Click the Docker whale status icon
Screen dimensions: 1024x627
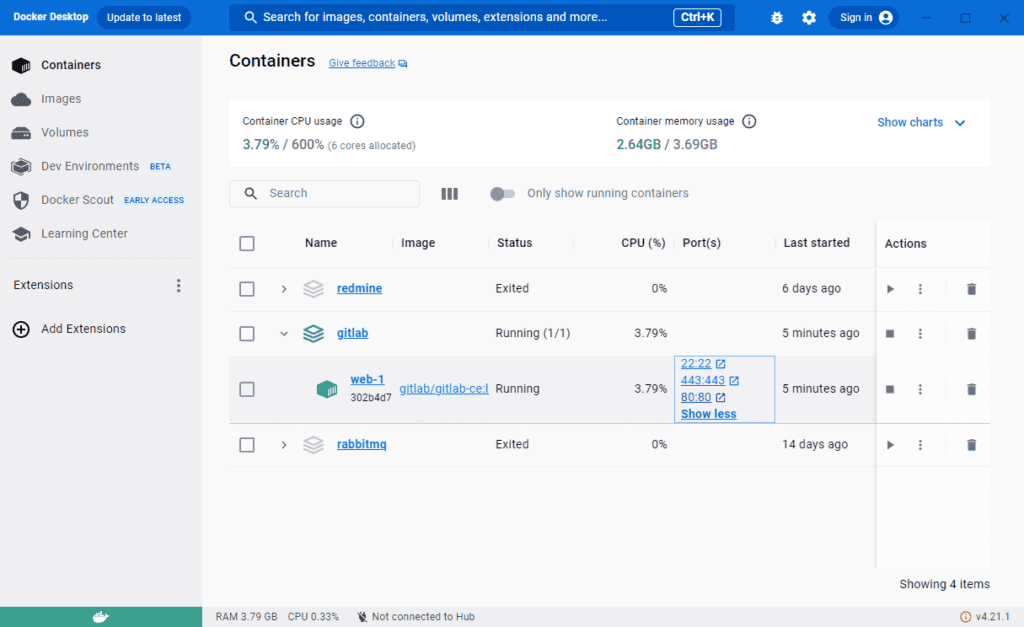[x=101, y=617]
